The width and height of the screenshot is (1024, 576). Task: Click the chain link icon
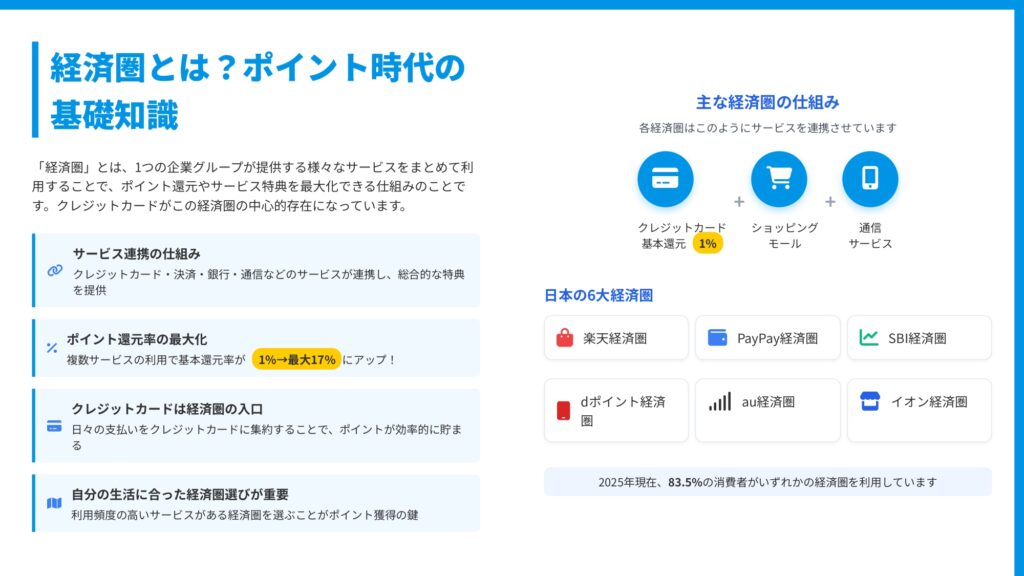point(55,271)
